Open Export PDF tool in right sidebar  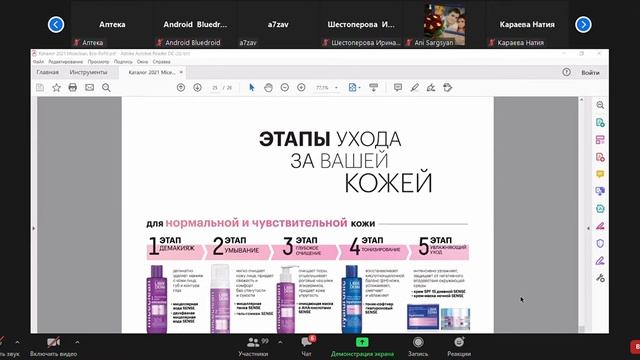[x=600, y=122]
